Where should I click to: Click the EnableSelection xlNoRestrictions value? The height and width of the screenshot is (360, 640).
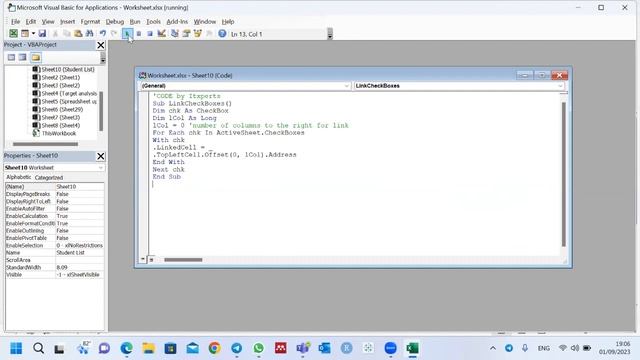pos(80,245)
